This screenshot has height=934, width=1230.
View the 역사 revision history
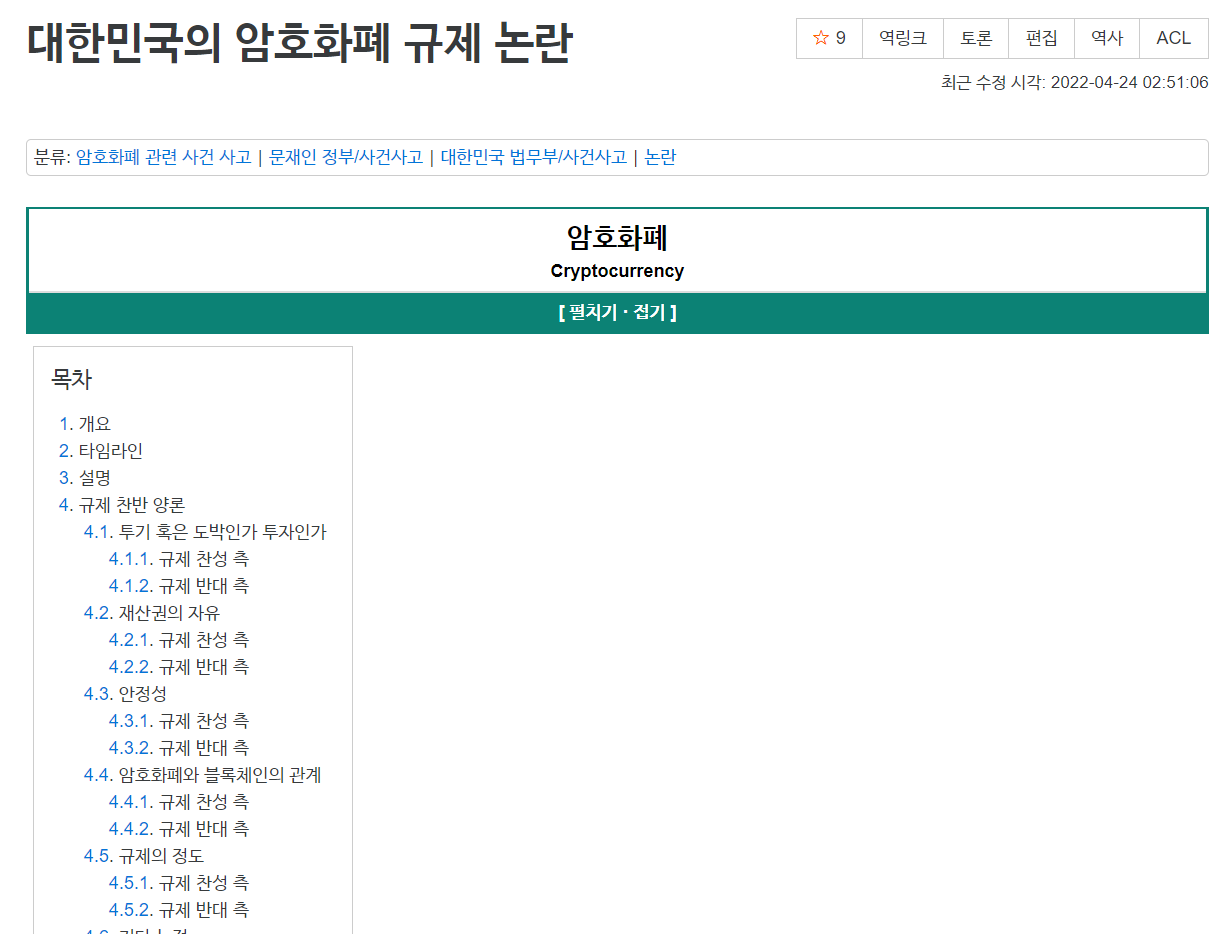(x=1106, y=38)
